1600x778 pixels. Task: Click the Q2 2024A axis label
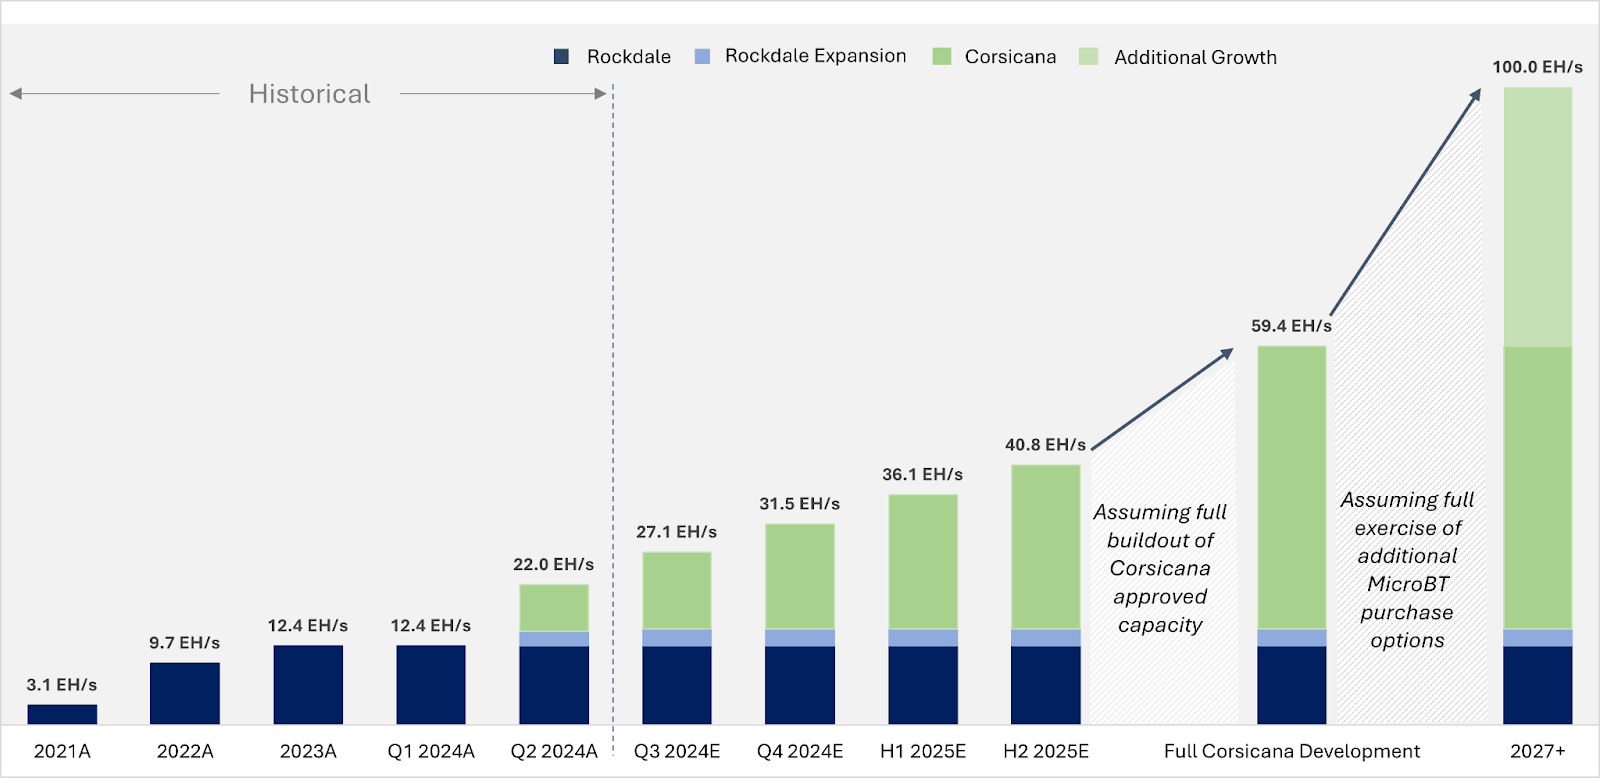(x=554, y=751)
